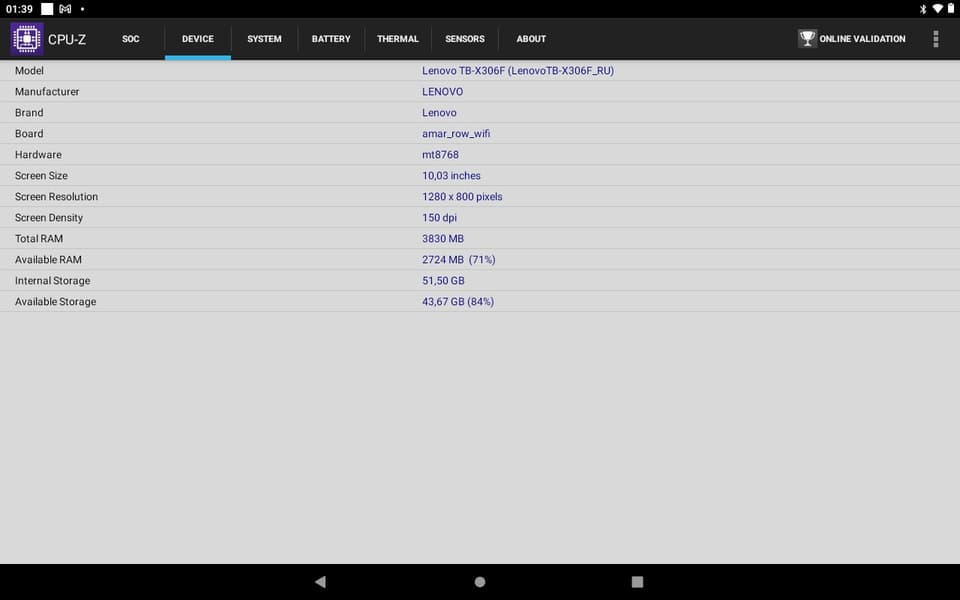Click the status bar clock 01:39
The height and width of the screenshot is (600, 960).
pos(19,9)
